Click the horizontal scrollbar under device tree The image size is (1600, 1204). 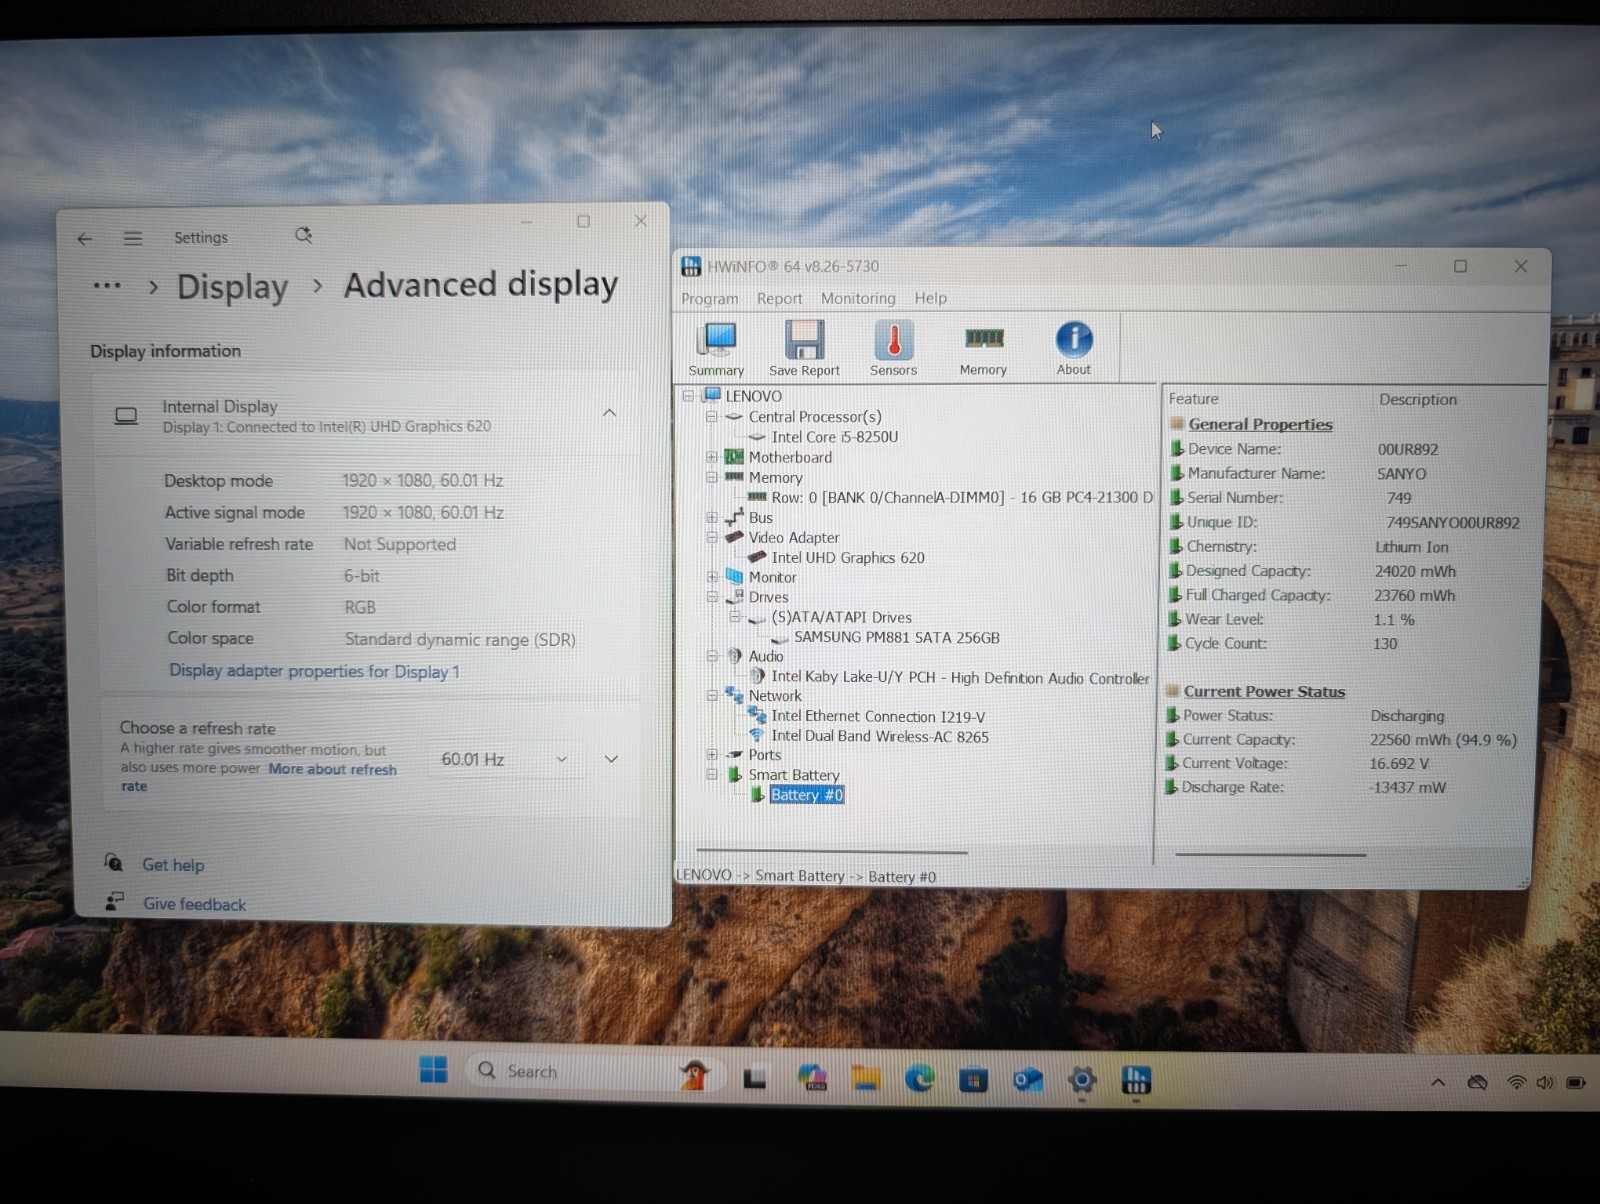coord(832,852)
